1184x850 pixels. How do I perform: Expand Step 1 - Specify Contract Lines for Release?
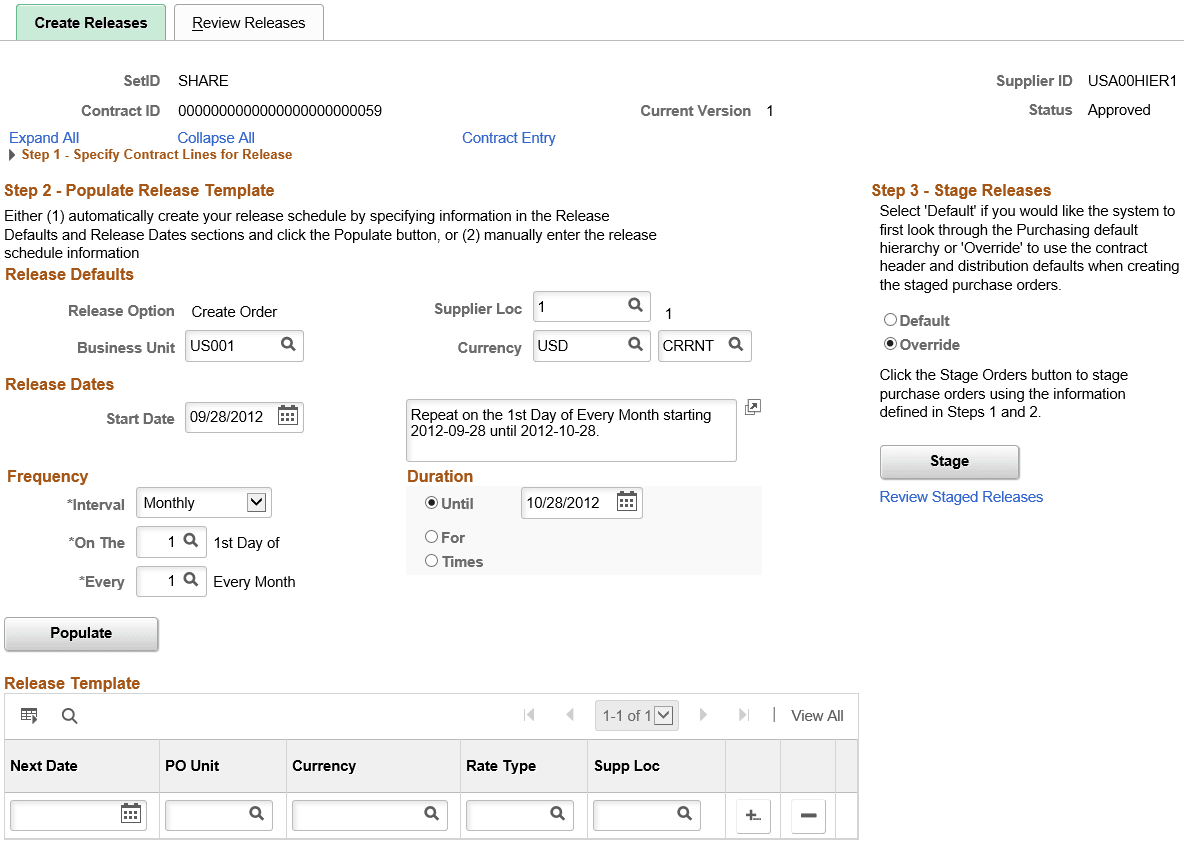pyautogui.click(x=11, y=155)
